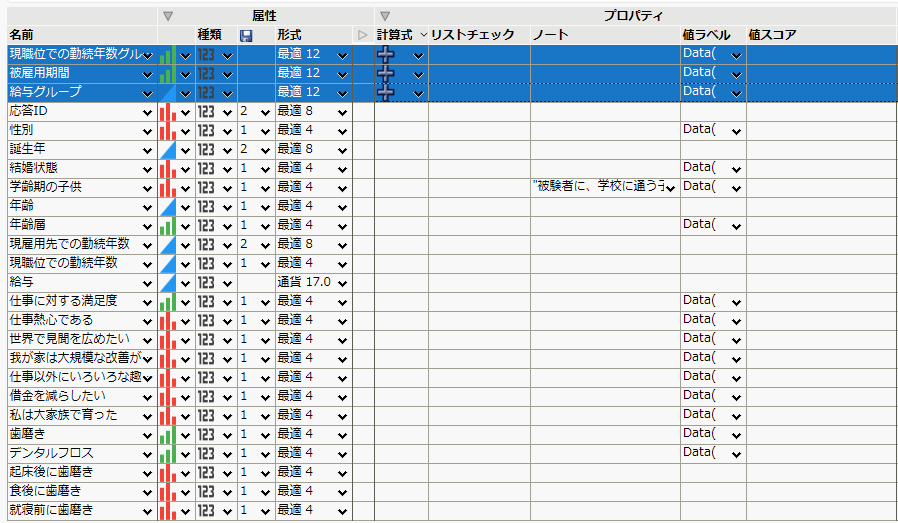This screenshot has width=898, height=523.
Task: Click the nominal modeling icon for 結婚状態
Action: coord(168,168)
